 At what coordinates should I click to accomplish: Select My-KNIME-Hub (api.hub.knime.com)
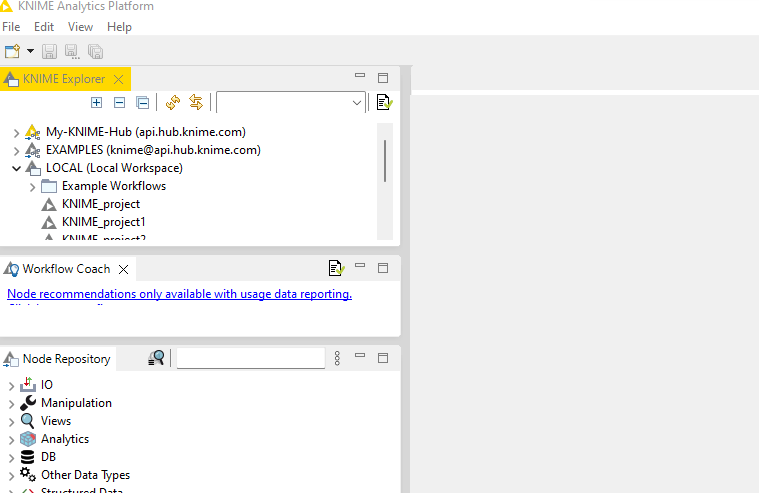[146, 132]
